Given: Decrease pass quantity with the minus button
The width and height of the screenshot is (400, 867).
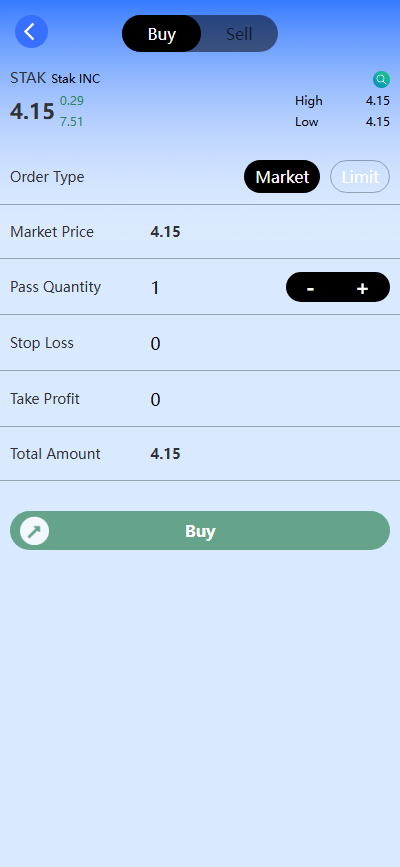Looking at the screenshot, I should (310, 288).
